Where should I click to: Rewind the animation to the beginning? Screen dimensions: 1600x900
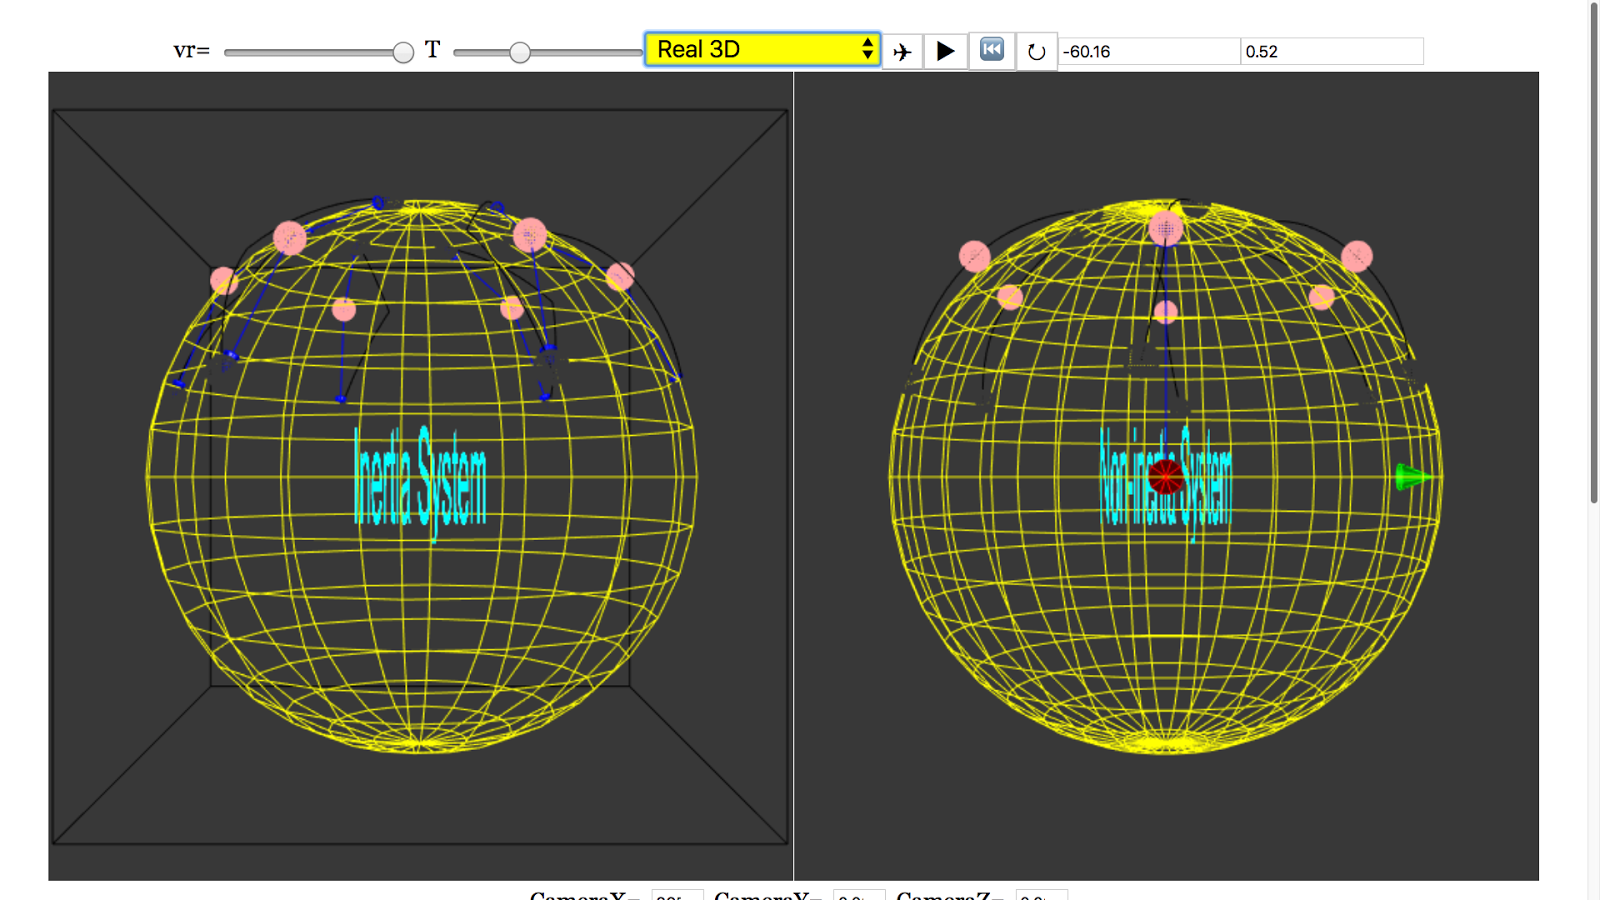click(992, 50)
